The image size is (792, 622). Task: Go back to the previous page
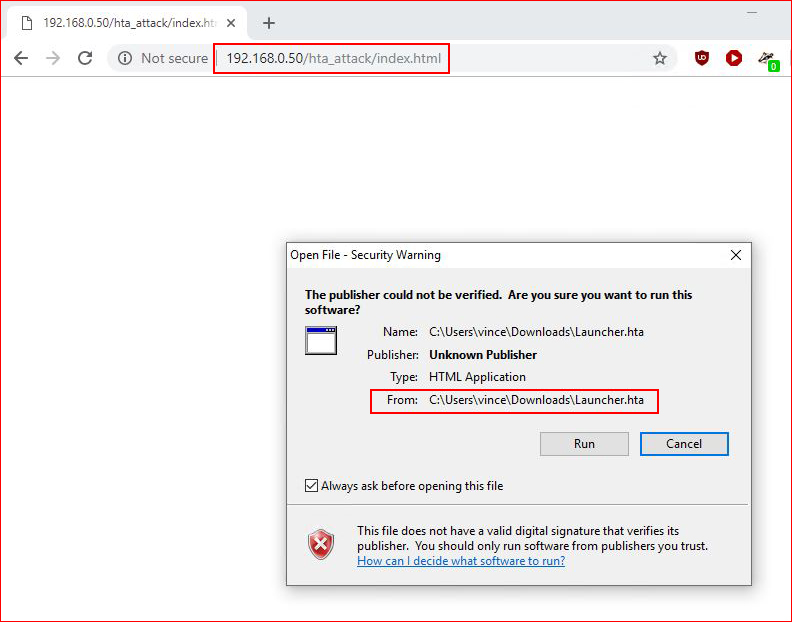point(21,58)
